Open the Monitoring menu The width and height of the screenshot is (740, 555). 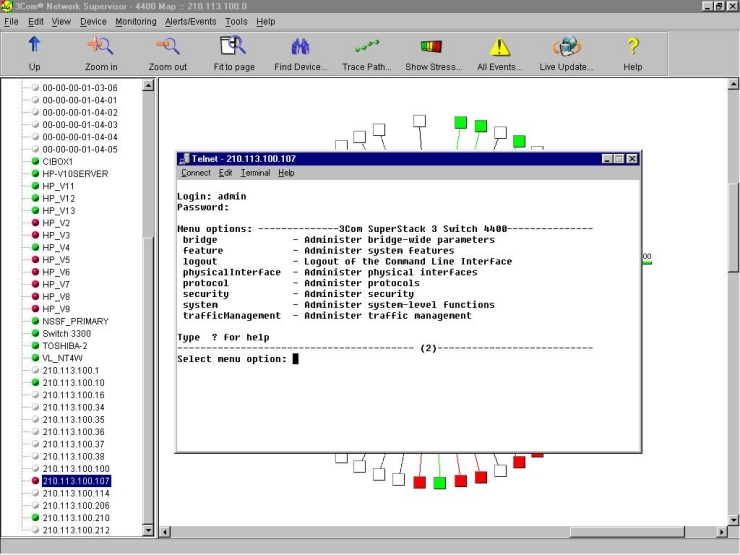pyautogui.click(x=135, y=21)
